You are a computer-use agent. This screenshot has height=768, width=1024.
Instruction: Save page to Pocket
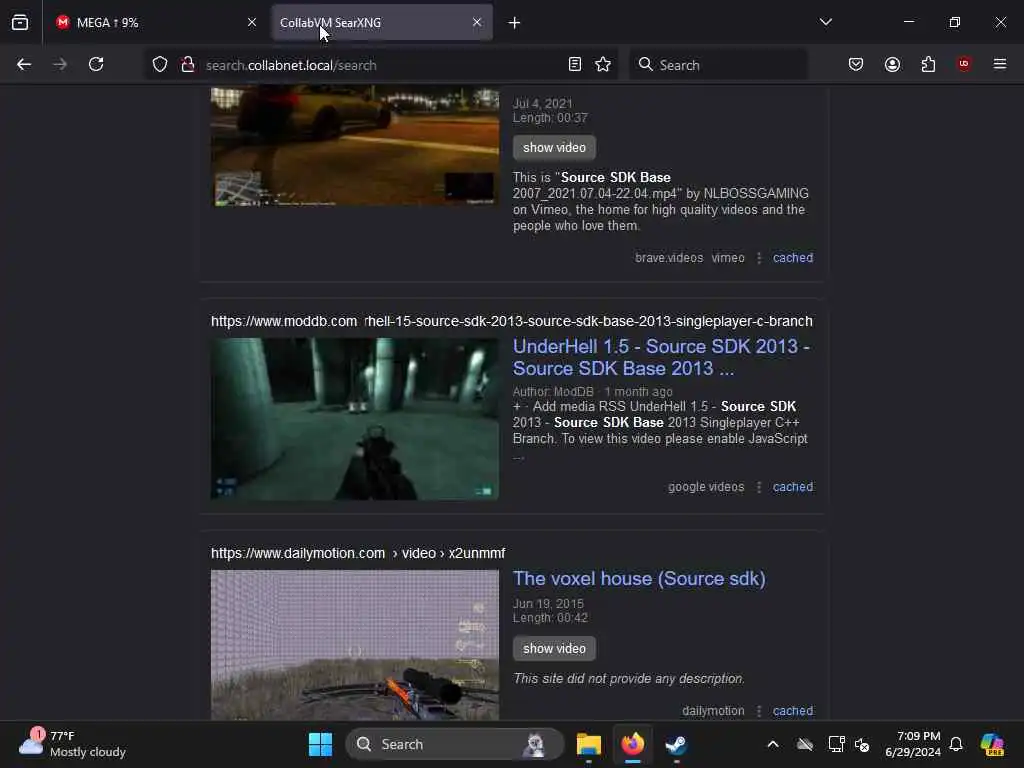click(x=856, y=64)
